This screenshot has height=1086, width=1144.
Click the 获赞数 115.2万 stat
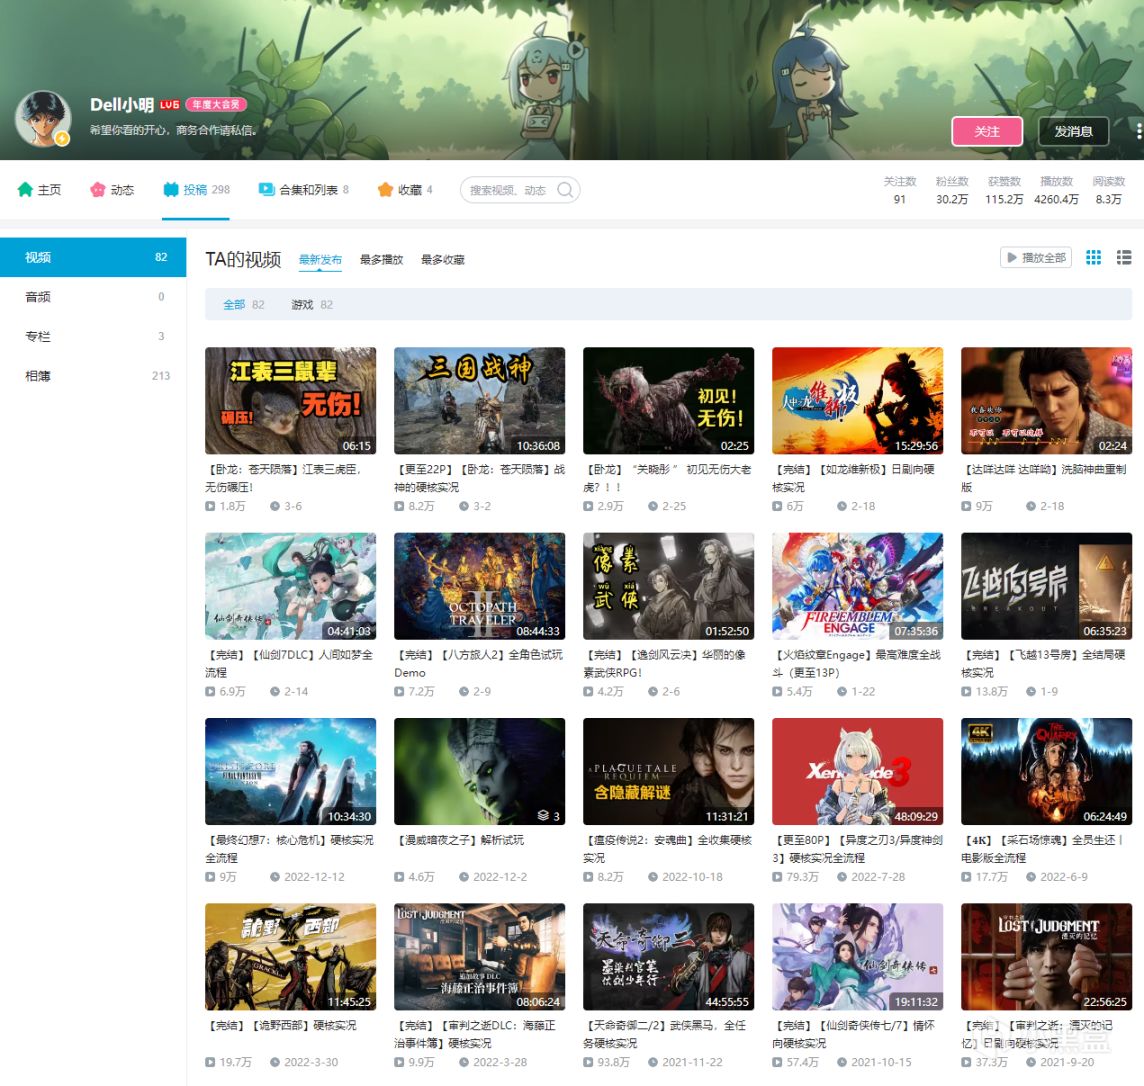click(1004, 190)
